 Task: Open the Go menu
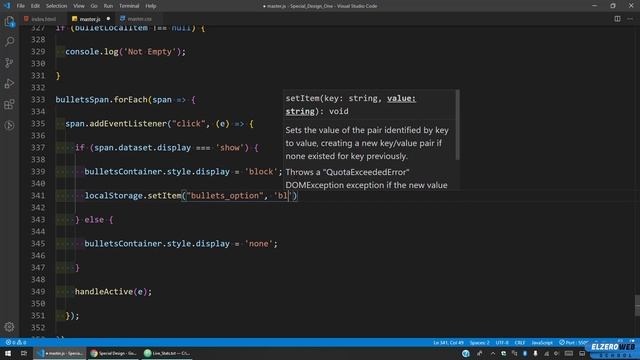click(x=94, y=6)
